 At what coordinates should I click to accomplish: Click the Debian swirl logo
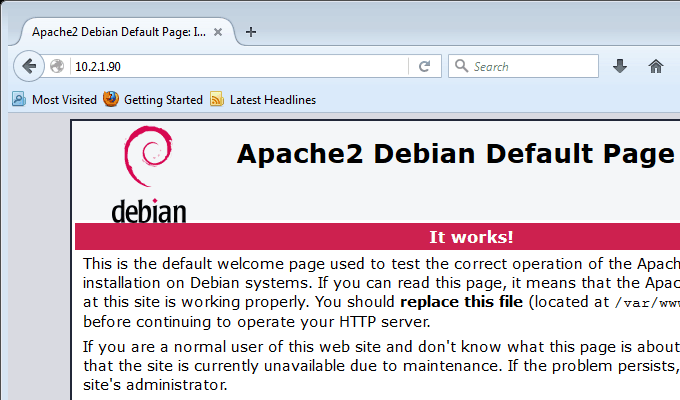[x=148, y=156]
